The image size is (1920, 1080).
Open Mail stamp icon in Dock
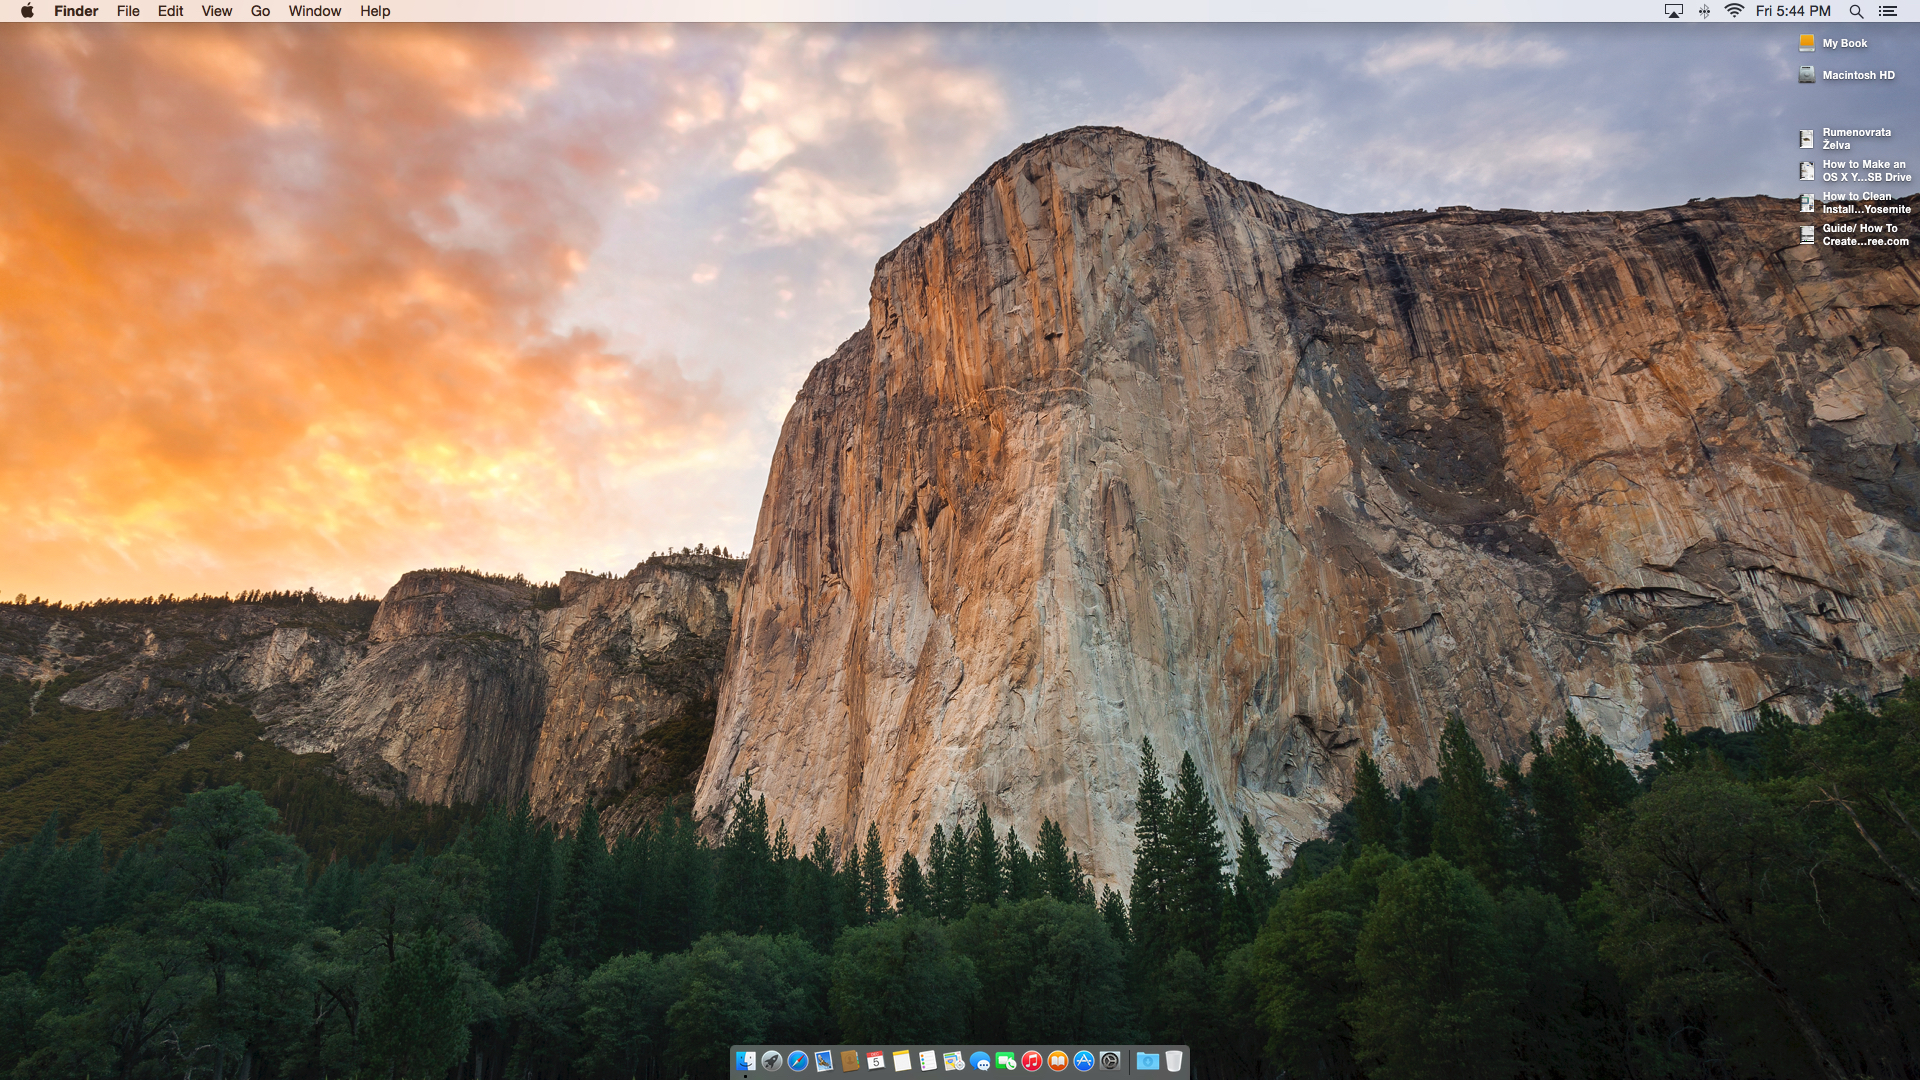(x=824, y=1061)
